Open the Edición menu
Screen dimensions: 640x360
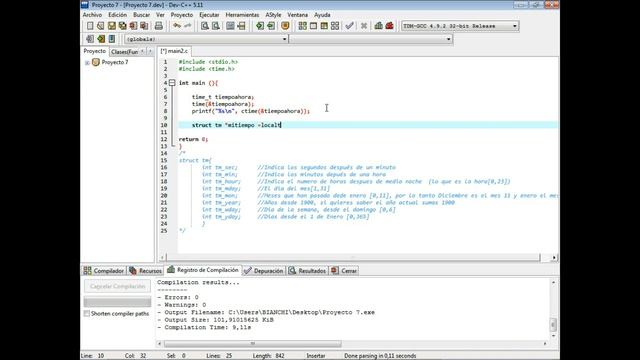118,15
